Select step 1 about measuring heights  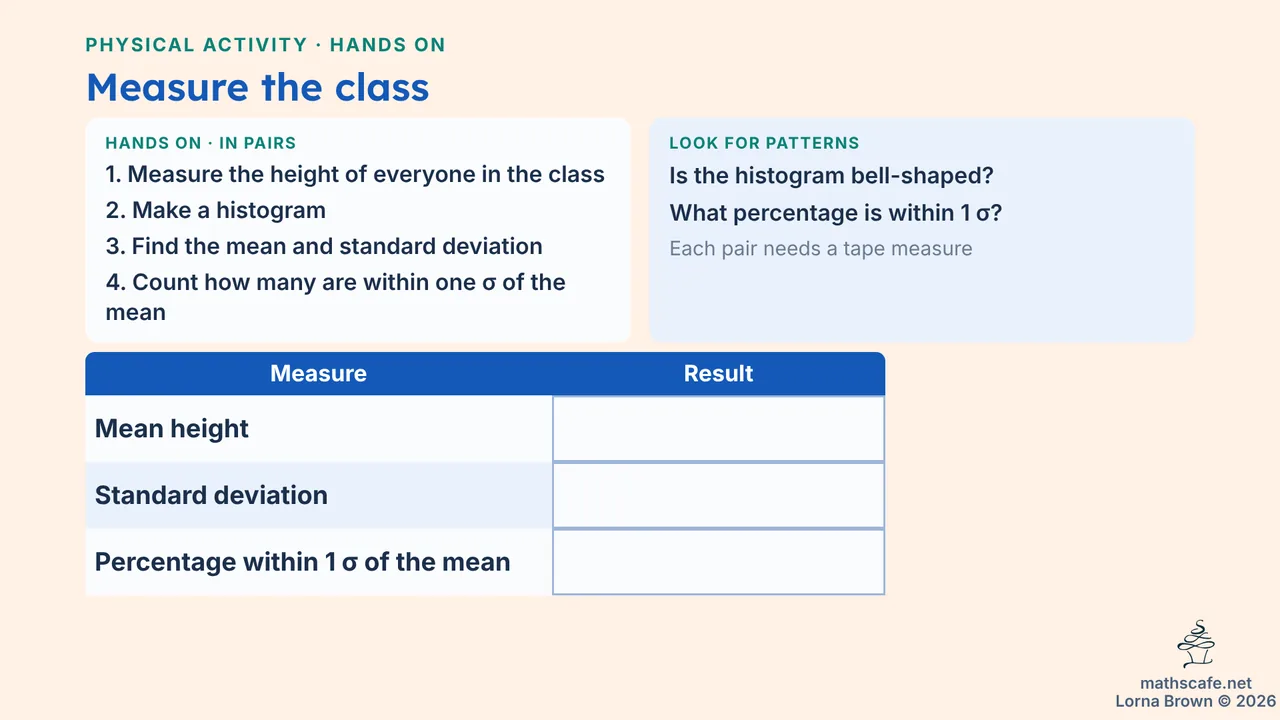[355, 174]
